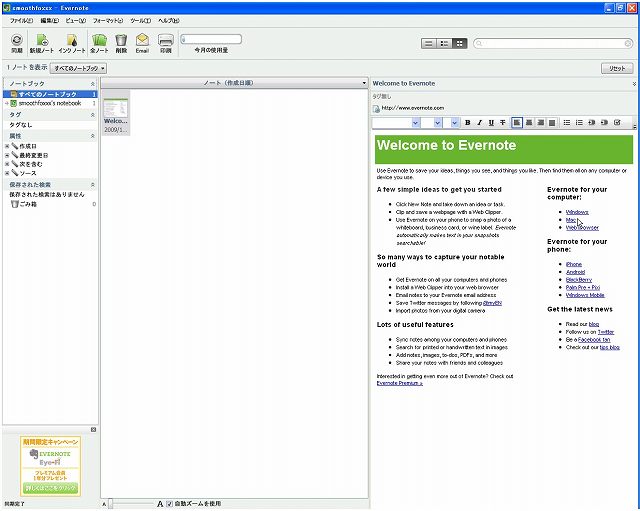This screenshot has height=511, width=640.
Task: Open the note sort order dropdown arrow
Action: (364, 83)
